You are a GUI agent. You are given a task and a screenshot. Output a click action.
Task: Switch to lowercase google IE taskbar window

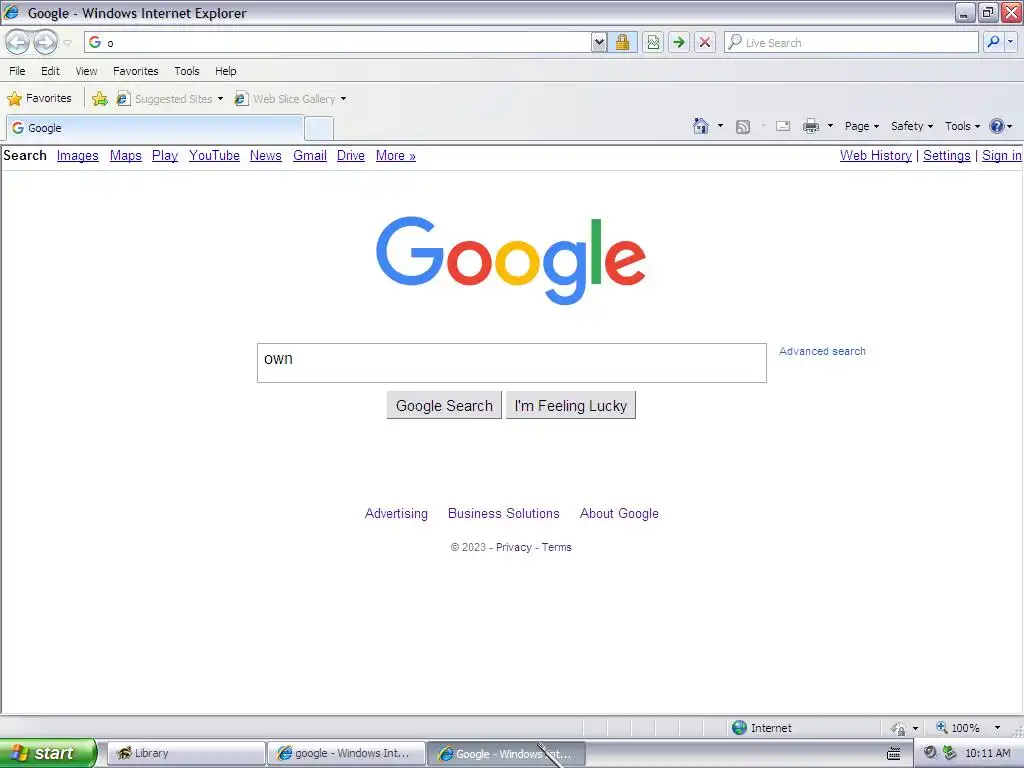346,753
